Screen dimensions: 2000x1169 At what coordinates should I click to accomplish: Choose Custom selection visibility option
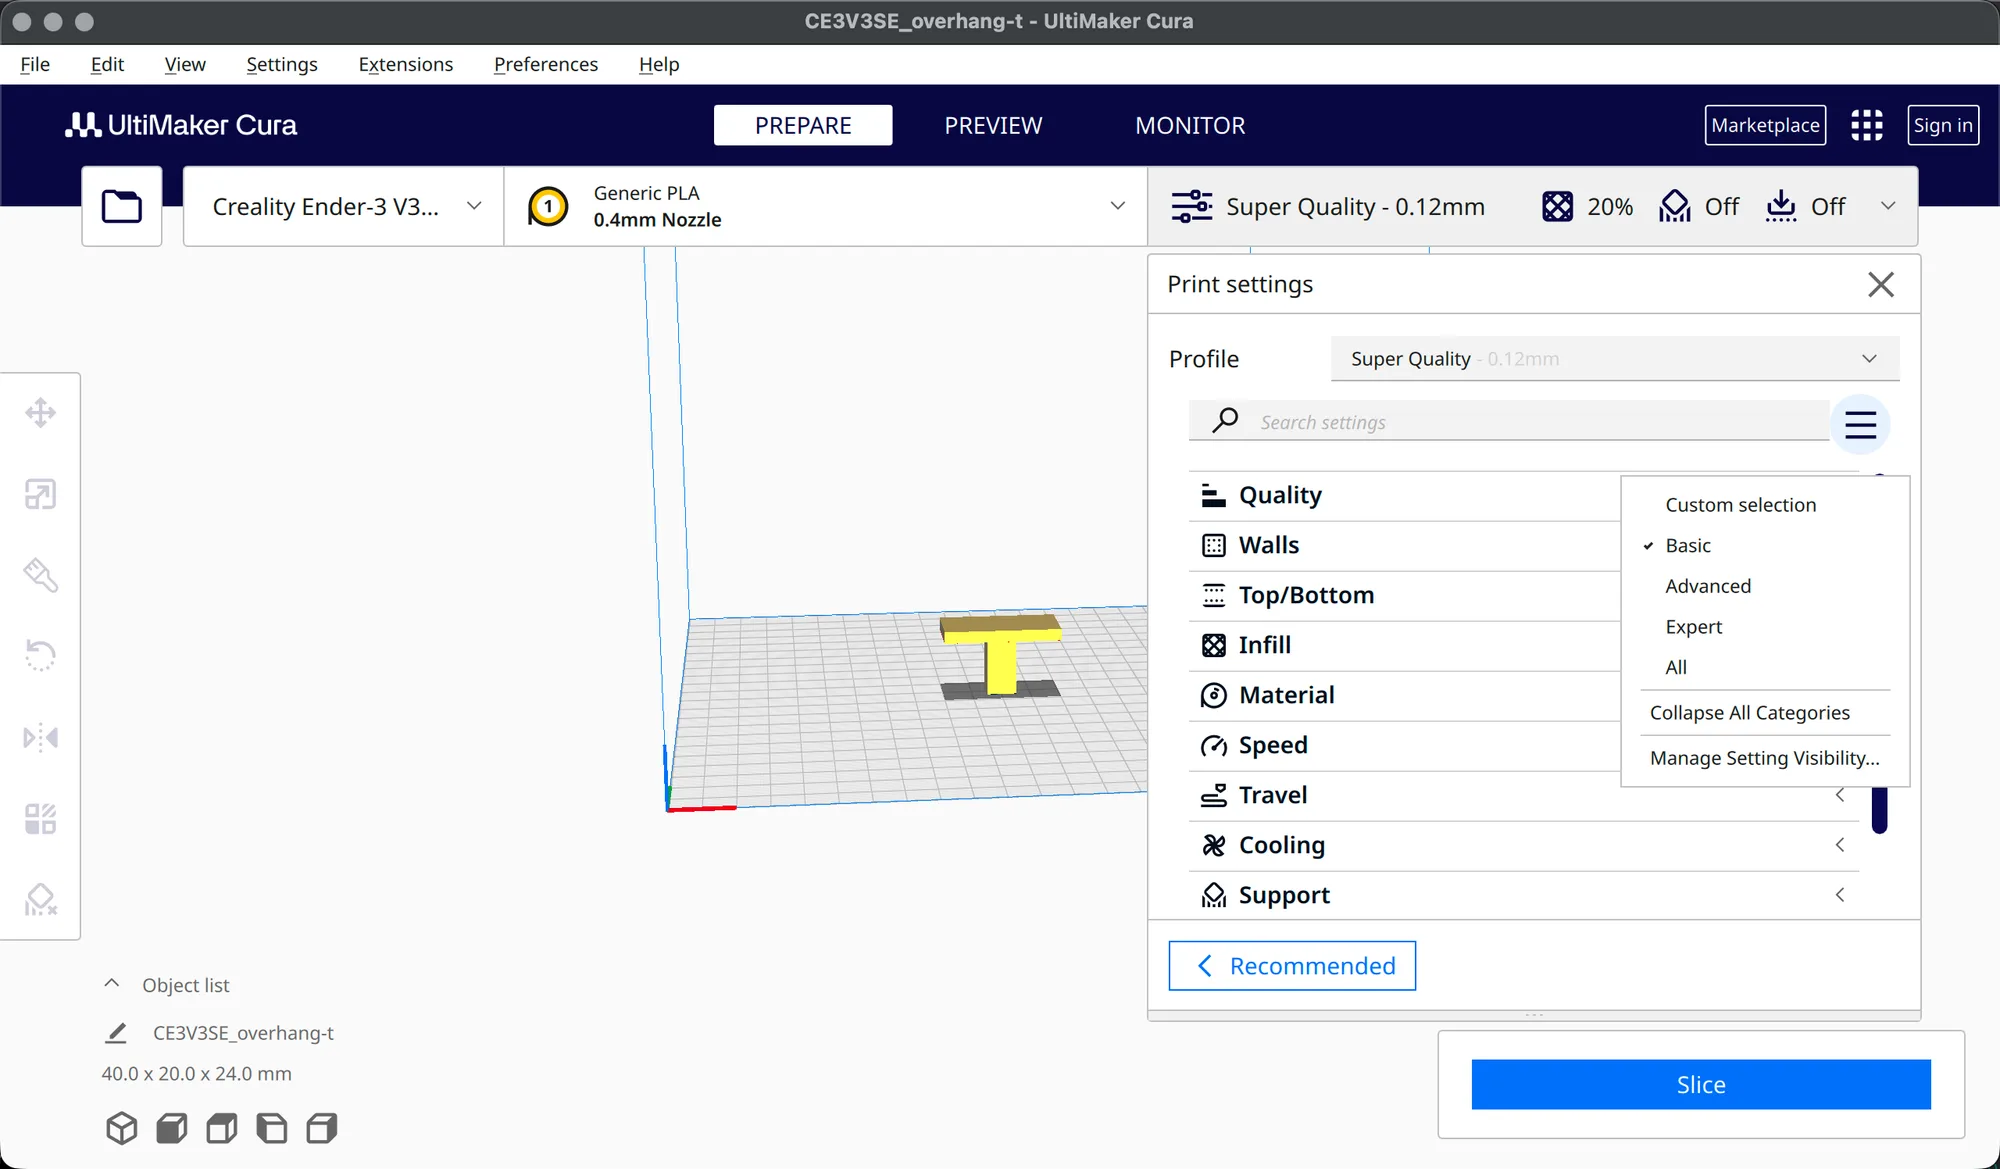[1766, 505]
